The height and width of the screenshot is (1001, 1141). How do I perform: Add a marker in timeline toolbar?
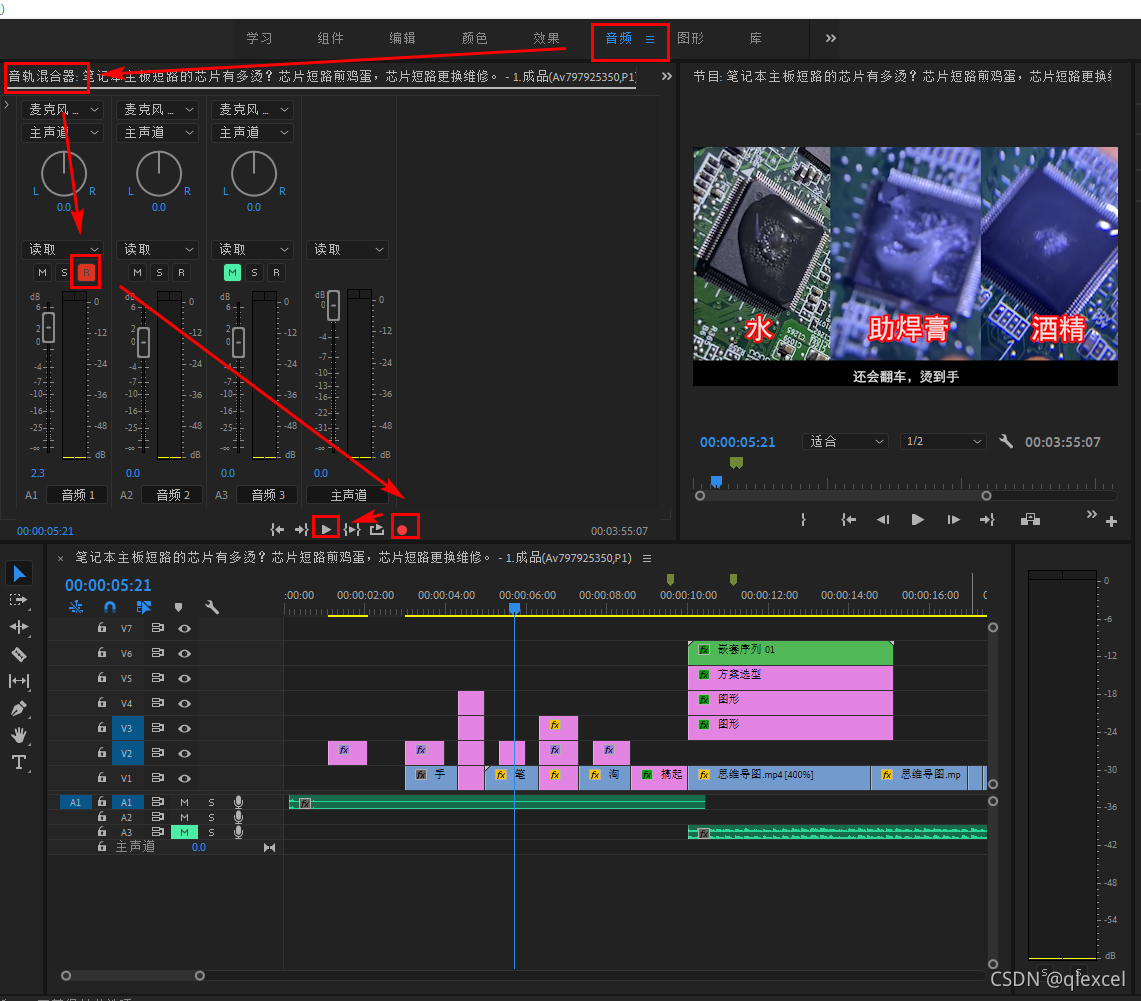tap(178, 607)
